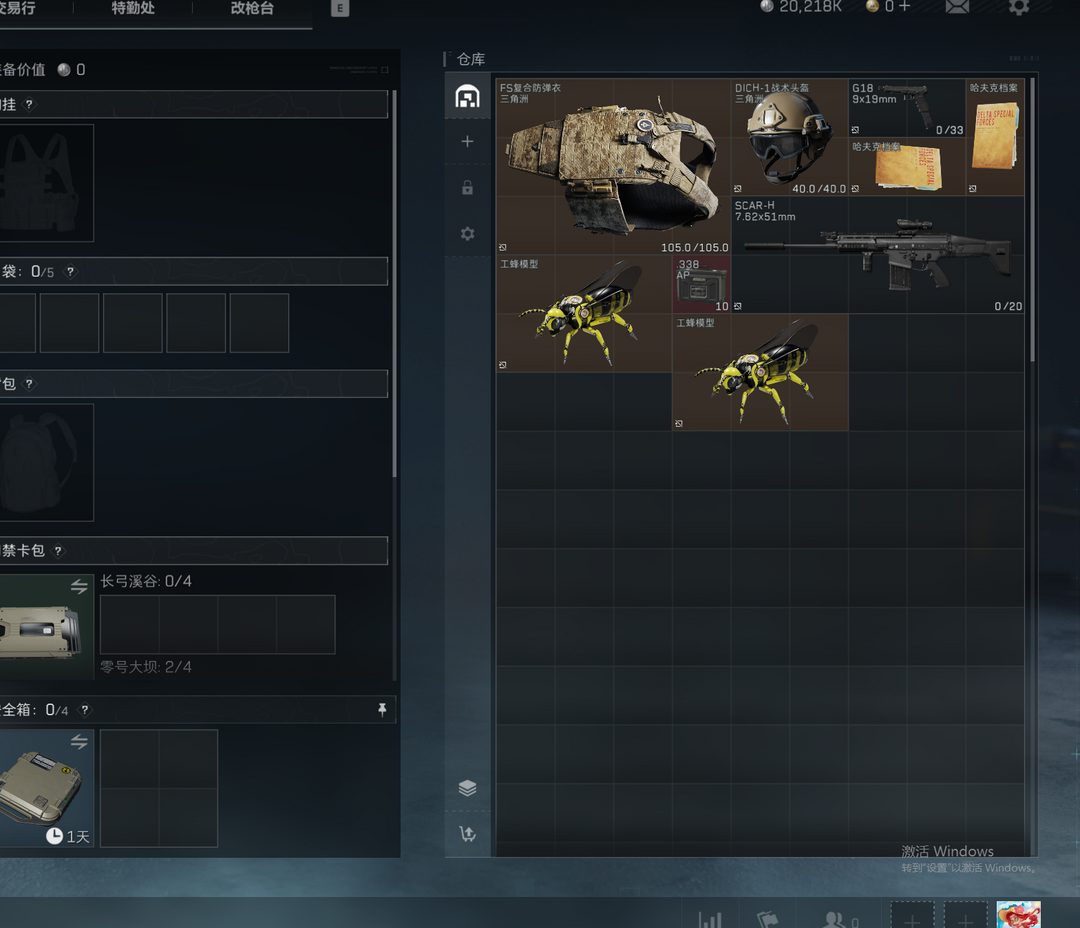Show help for 门禁卡包 section

click(59, 550)
